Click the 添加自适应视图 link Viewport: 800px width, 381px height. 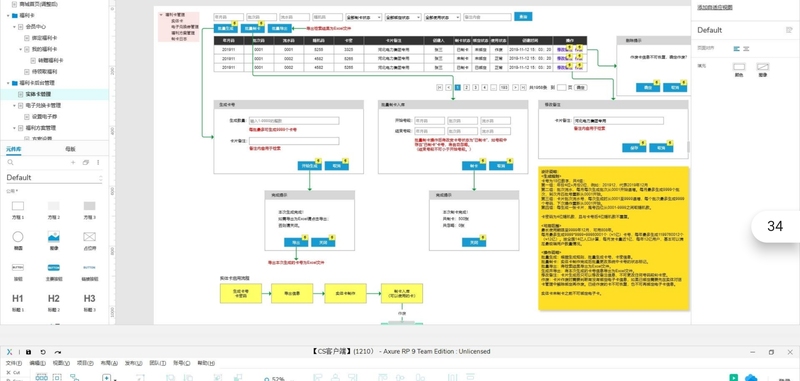coord(715,7)
